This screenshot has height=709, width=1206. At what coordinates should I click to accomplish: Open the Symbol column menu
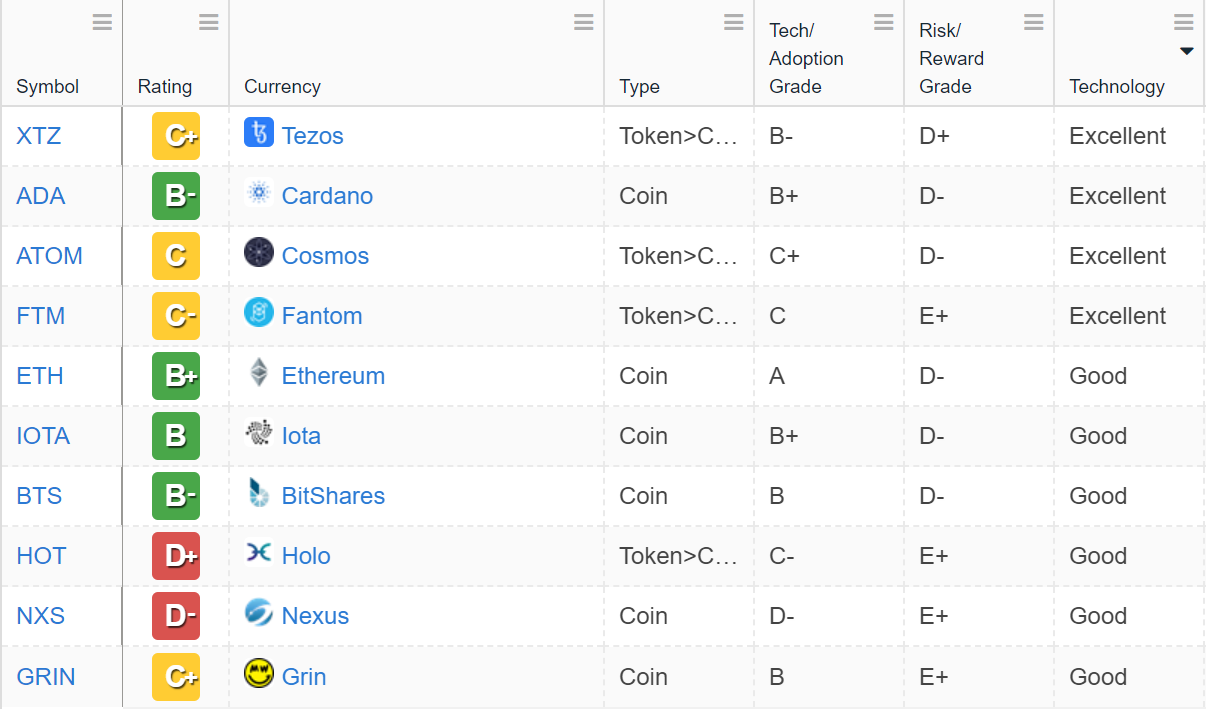point(102,22)
